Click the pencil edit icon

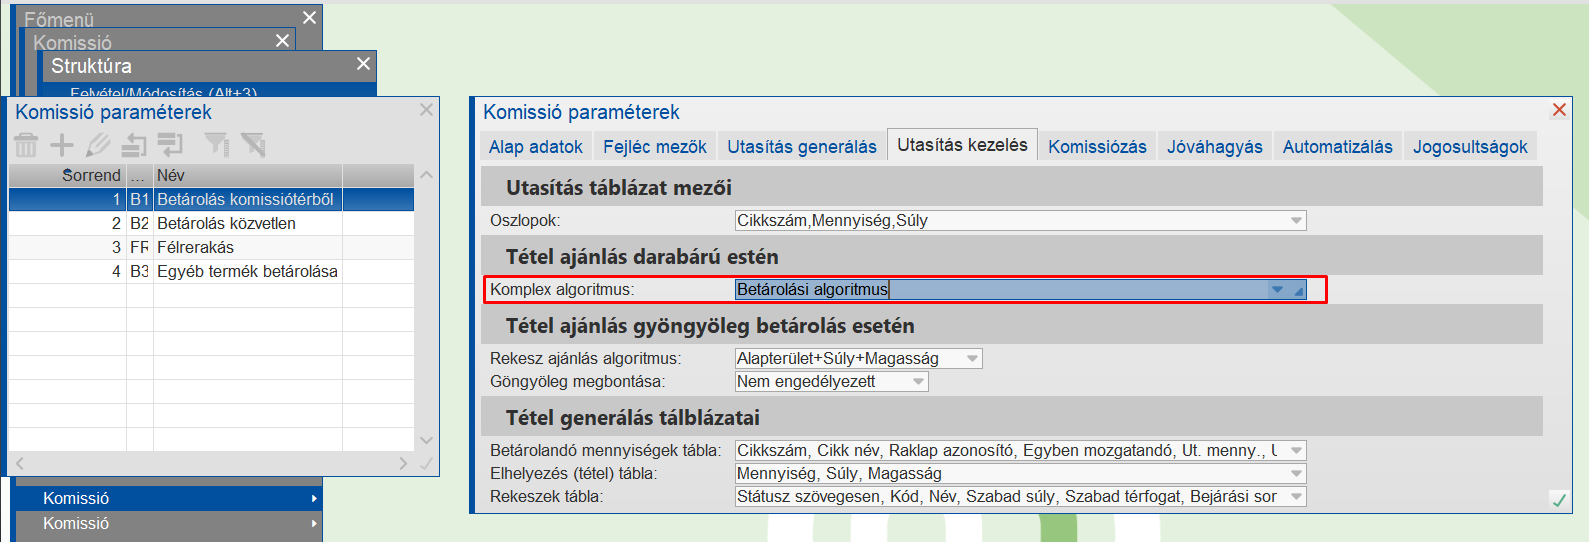click(98, 145)
